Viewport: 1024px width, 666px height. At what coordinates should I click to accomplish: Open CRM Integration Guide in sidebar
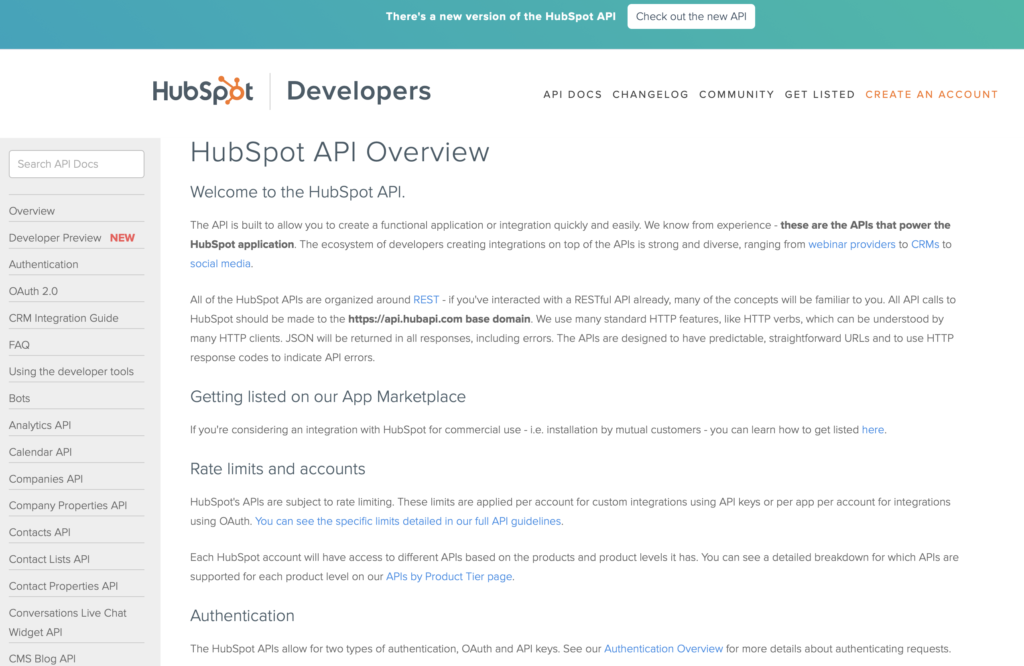[64, 318]
